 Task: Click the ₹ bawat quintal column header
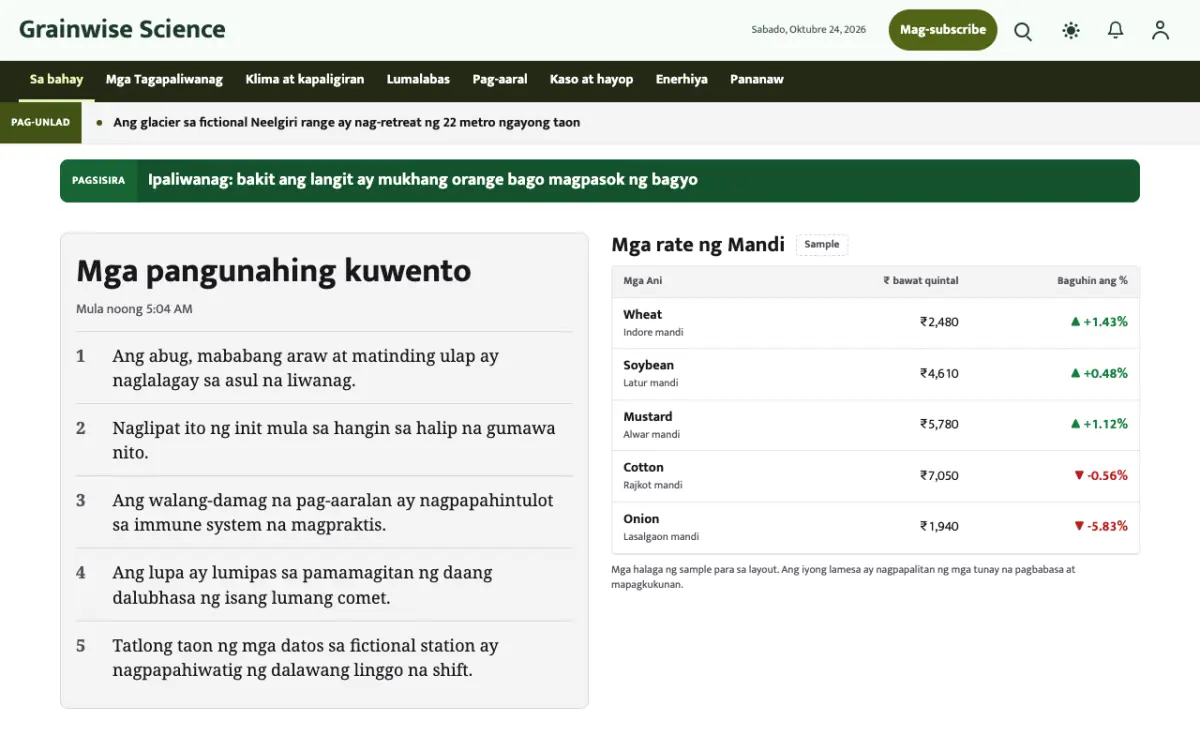(921, 281)
